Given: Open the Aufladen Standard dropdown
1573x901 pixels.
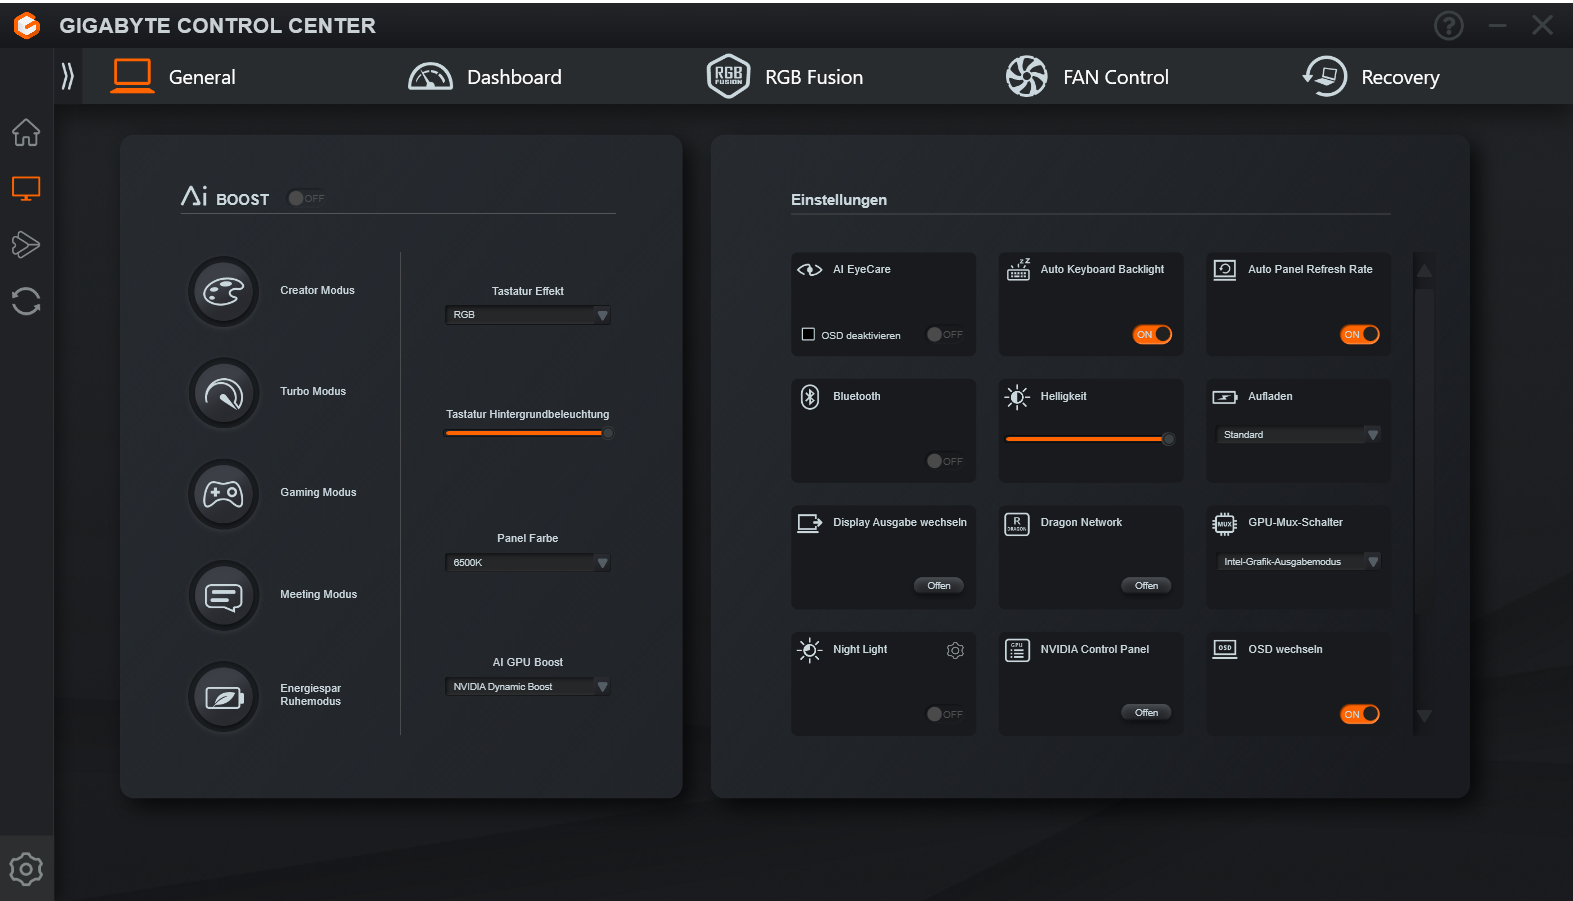Looking at the screenshot, I should [1298, 435].
